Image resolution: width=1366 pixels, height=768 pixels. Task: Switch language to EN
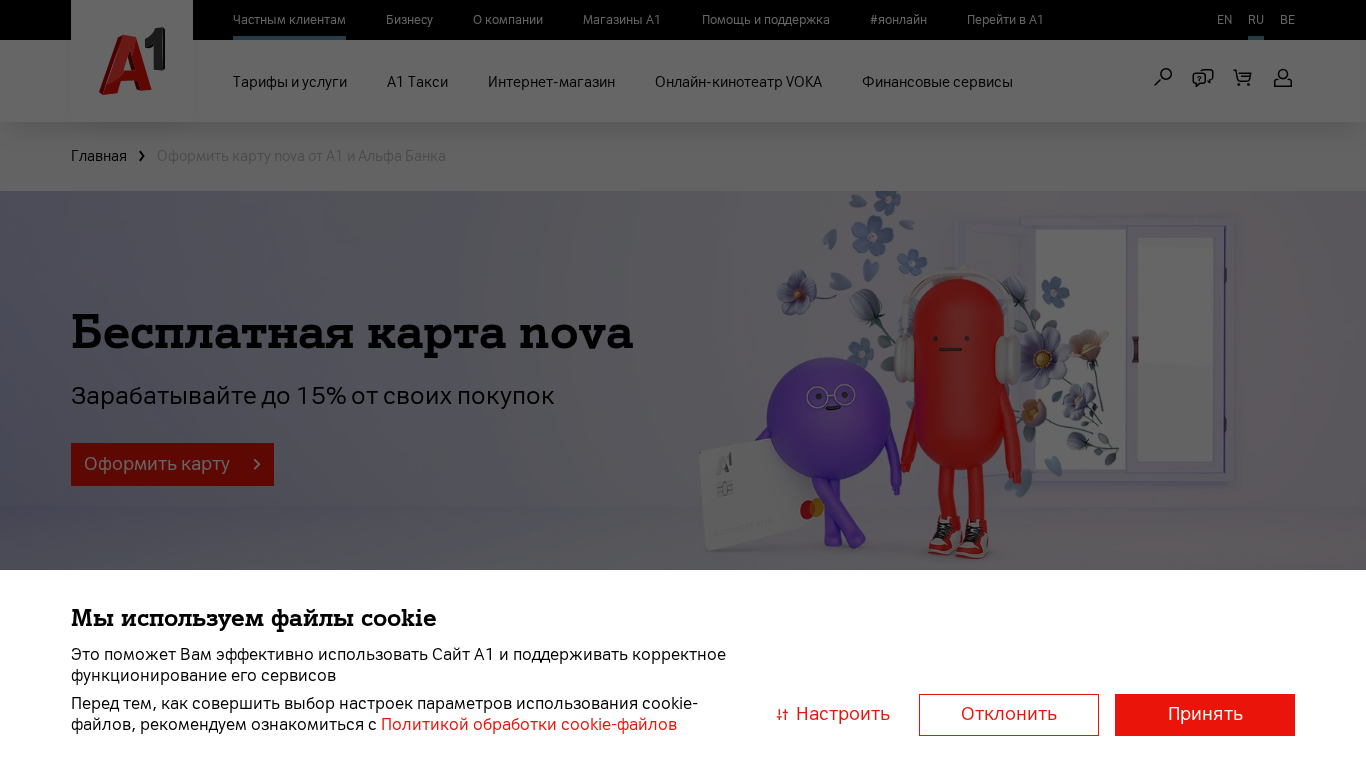pos(1225,20)
